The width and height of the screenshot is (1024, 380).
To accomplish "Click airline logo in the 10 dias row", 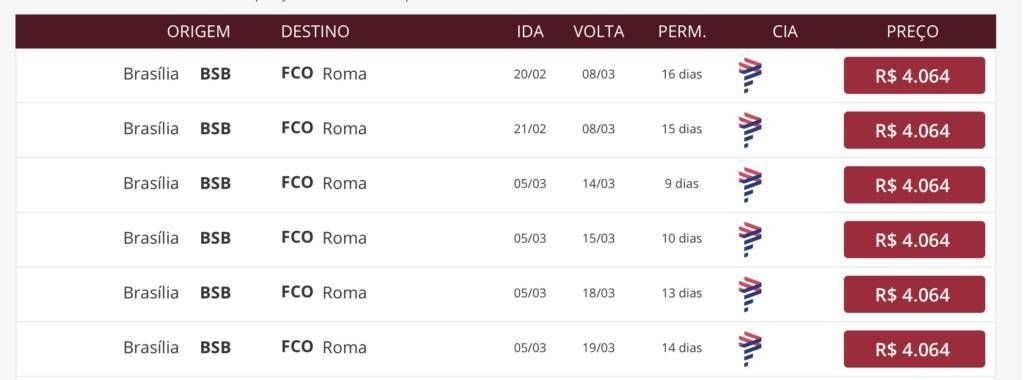I will pos(750,240).
